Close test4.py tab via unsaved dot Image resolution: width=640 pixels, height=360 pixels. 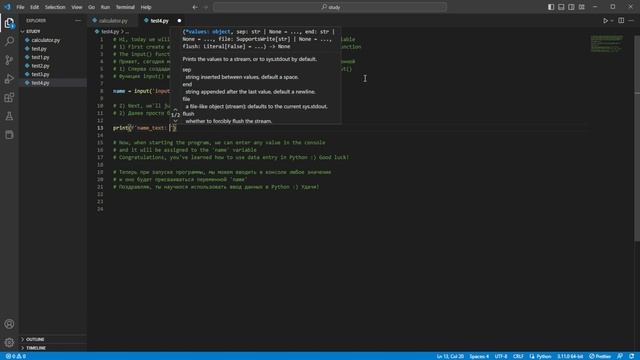[179, 20]
